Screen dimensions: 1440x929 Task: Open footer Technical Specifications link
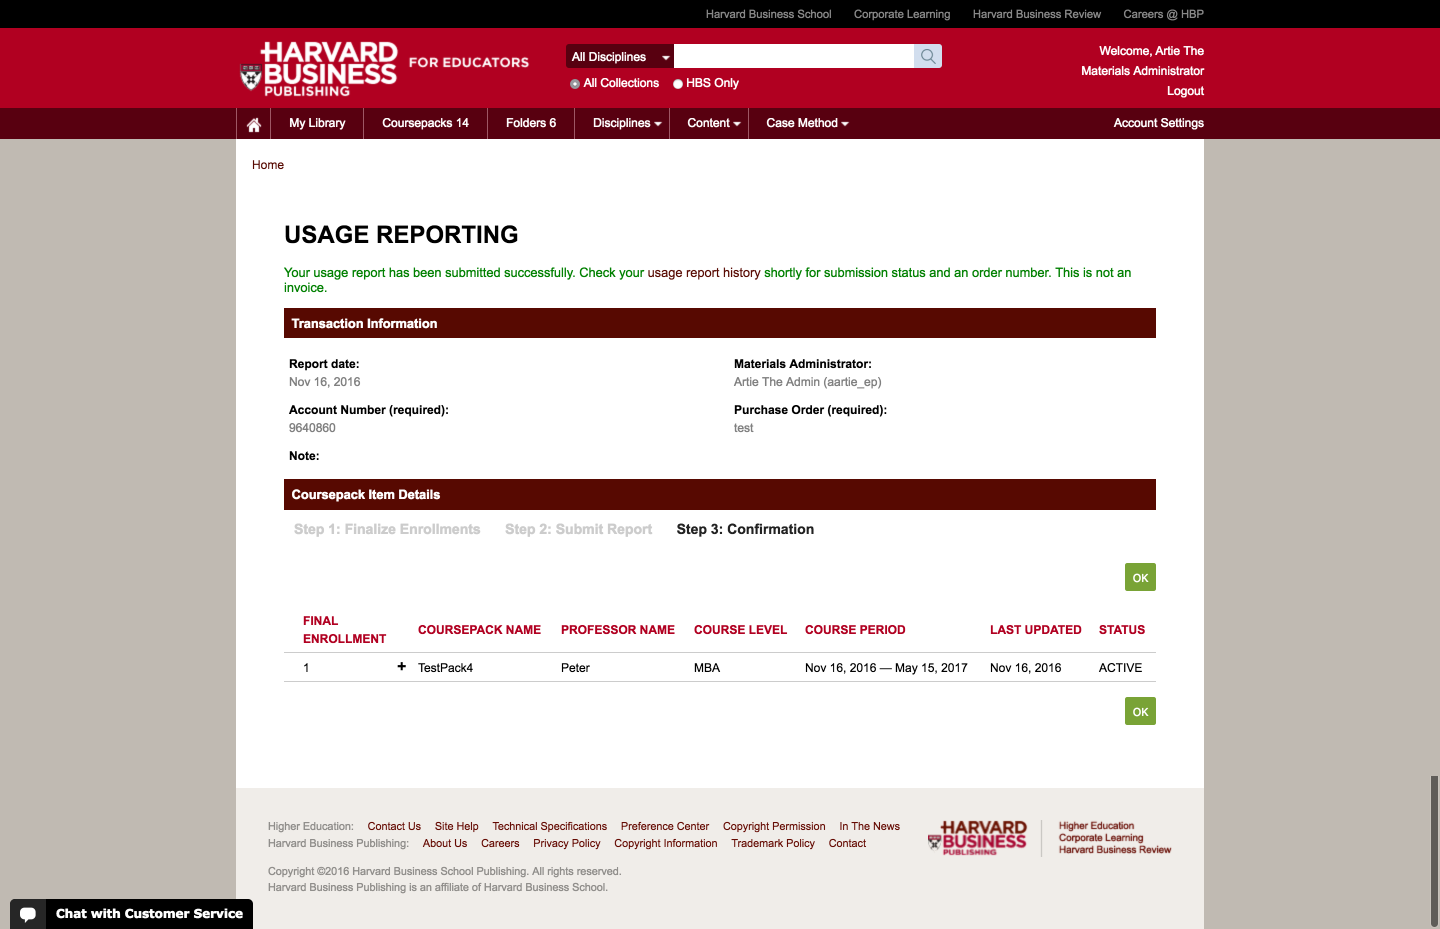click(x=549, y=826)
